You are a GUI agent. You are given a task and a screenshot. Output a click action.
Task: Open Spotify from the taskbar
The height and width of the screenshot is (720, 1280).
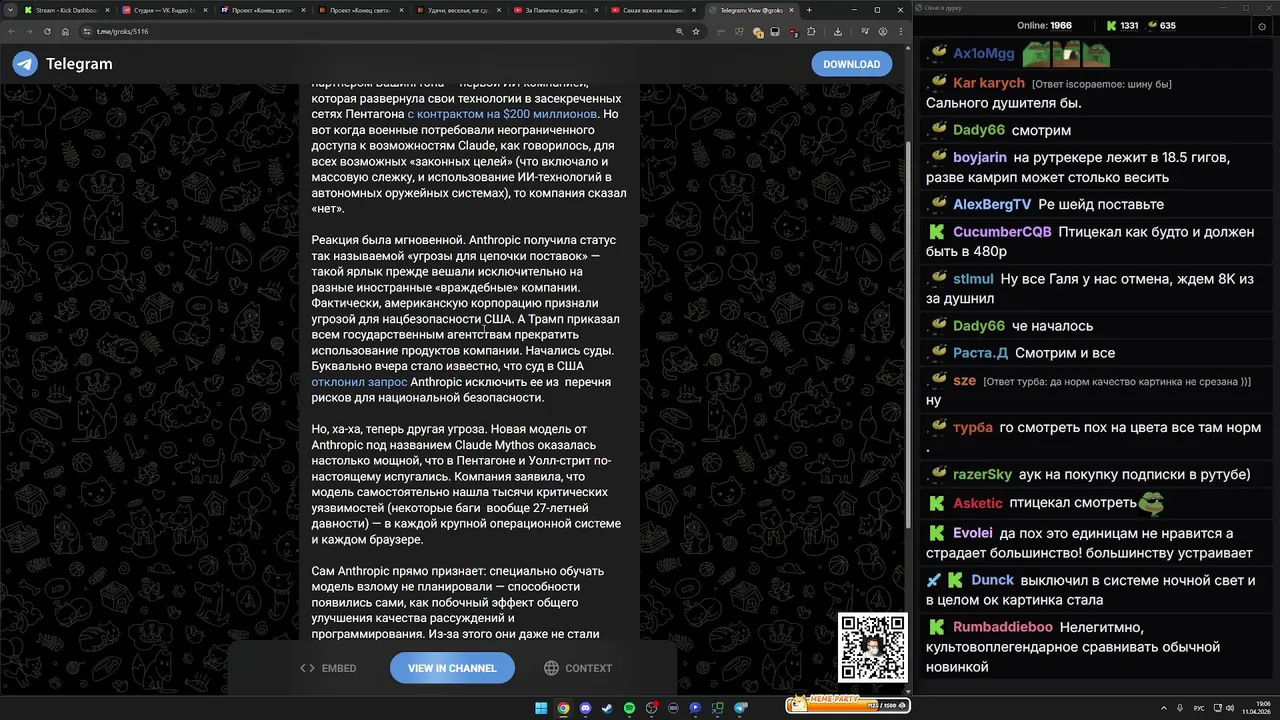(x=629, y=708)
